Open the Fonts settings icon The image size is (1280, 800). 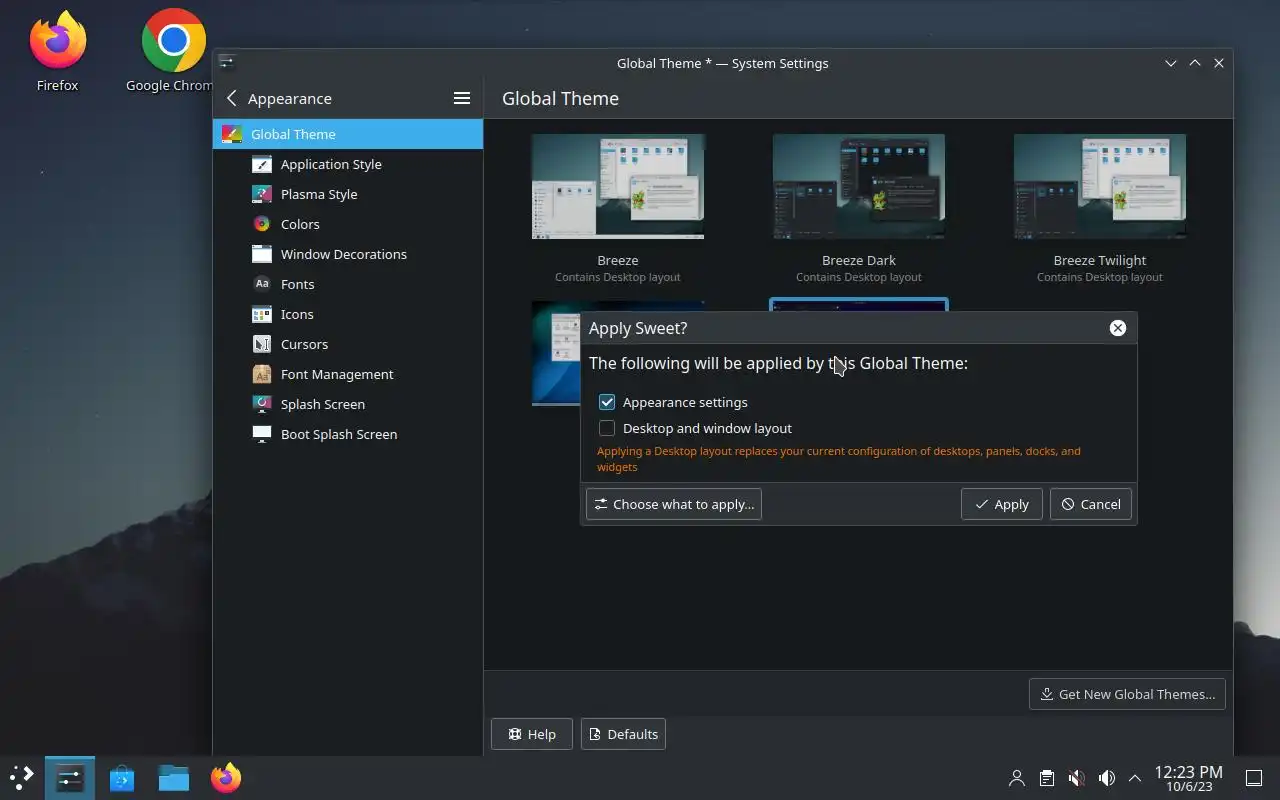[x=262, y=284]
